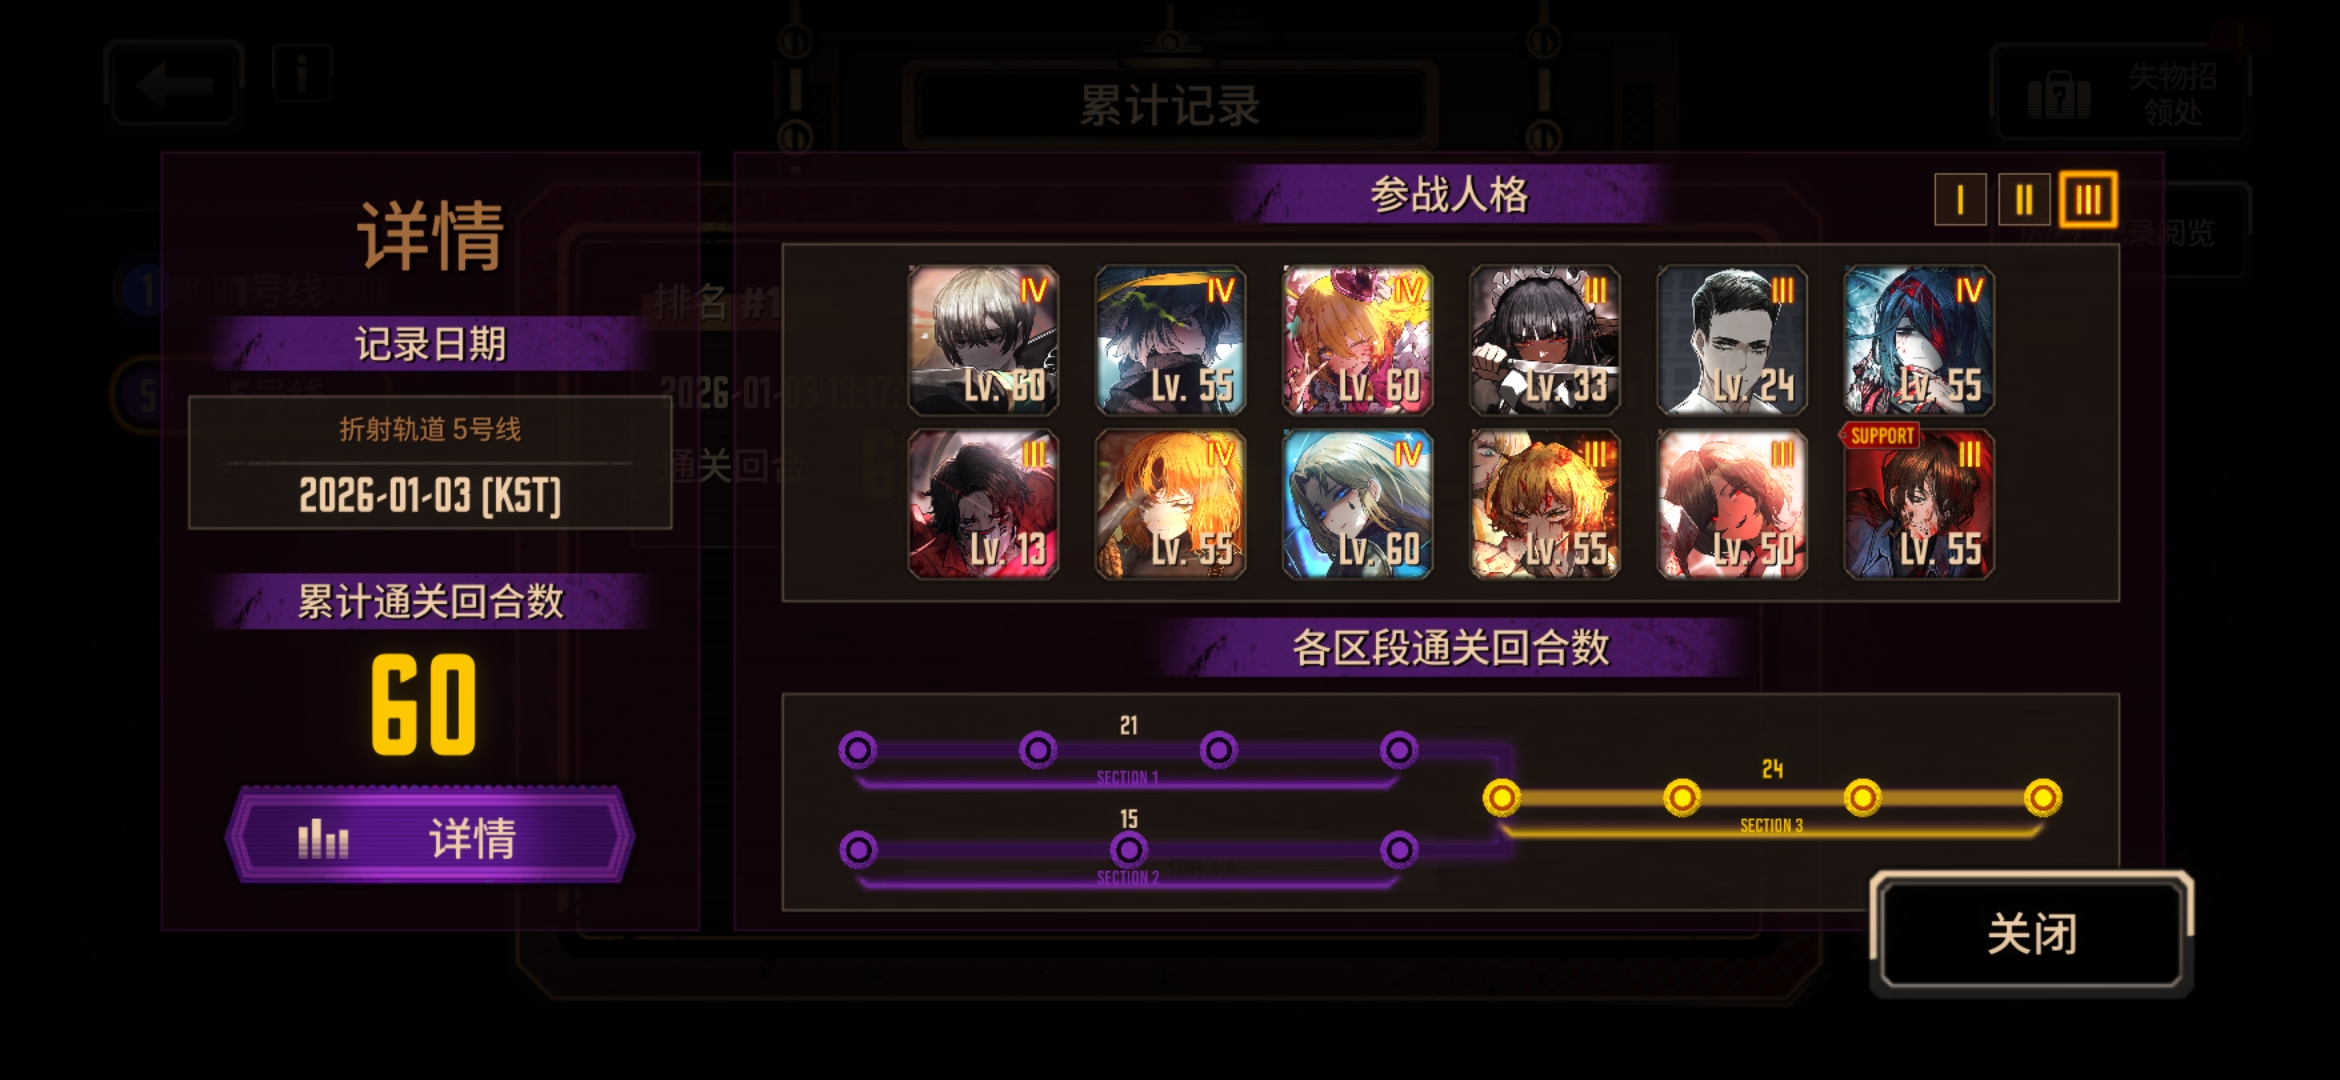Click the 折射轨道 5号线 record date box
Image resolution: width=2340 pixels, height=1080 pixels.
pyautogui.click(x=430, y=462)
